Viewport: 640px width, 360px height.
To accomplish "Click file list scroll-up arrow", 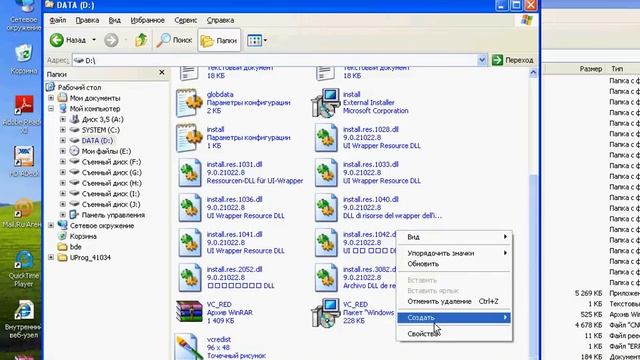I will coord(533,73).
